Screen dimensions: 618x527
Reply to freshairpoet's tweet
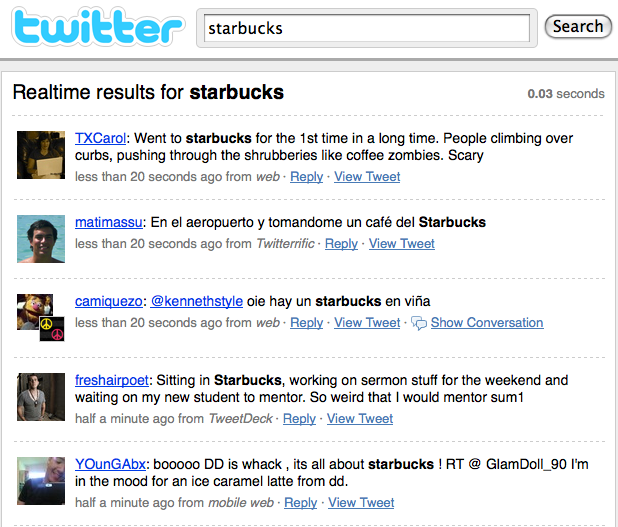(x=300, y=419)
